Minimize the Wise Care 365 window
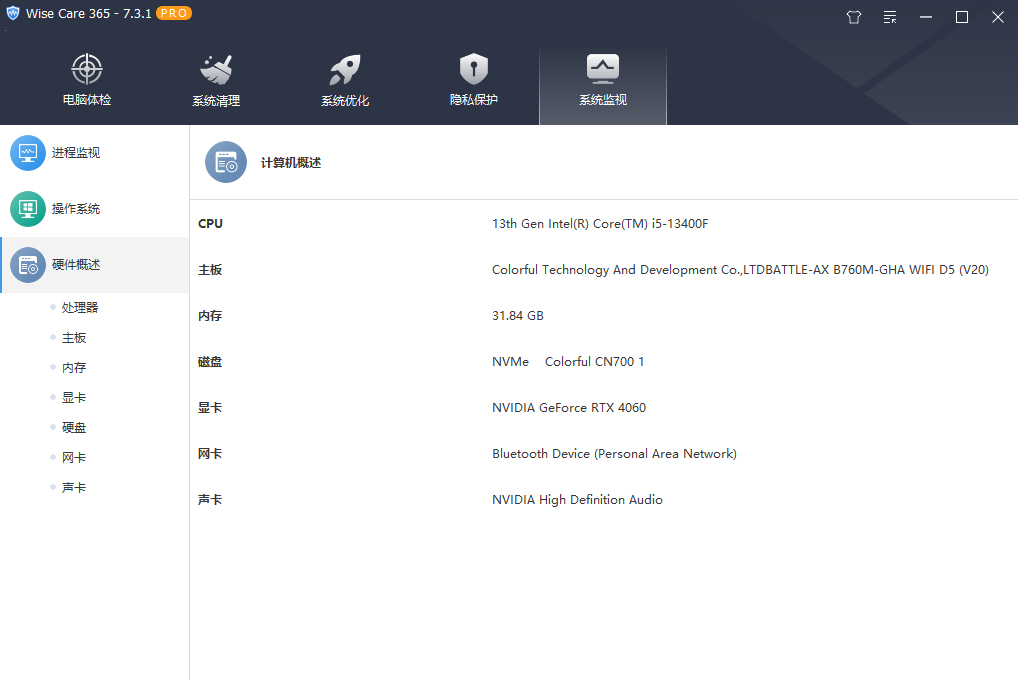The image size is (1018, 680). 926,18
